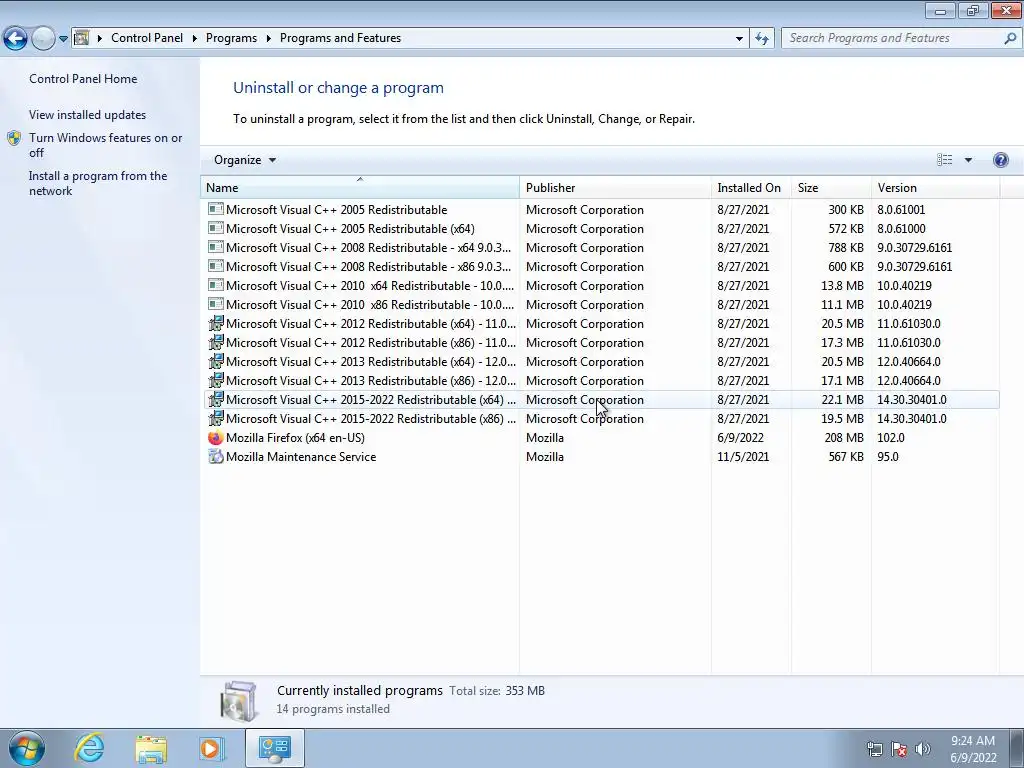The width and height of the screenshot is (1024, 768).
Task: Click version 14.30.30401.0 of x86 2015-2022 row
Action: [x=912, y=419]
